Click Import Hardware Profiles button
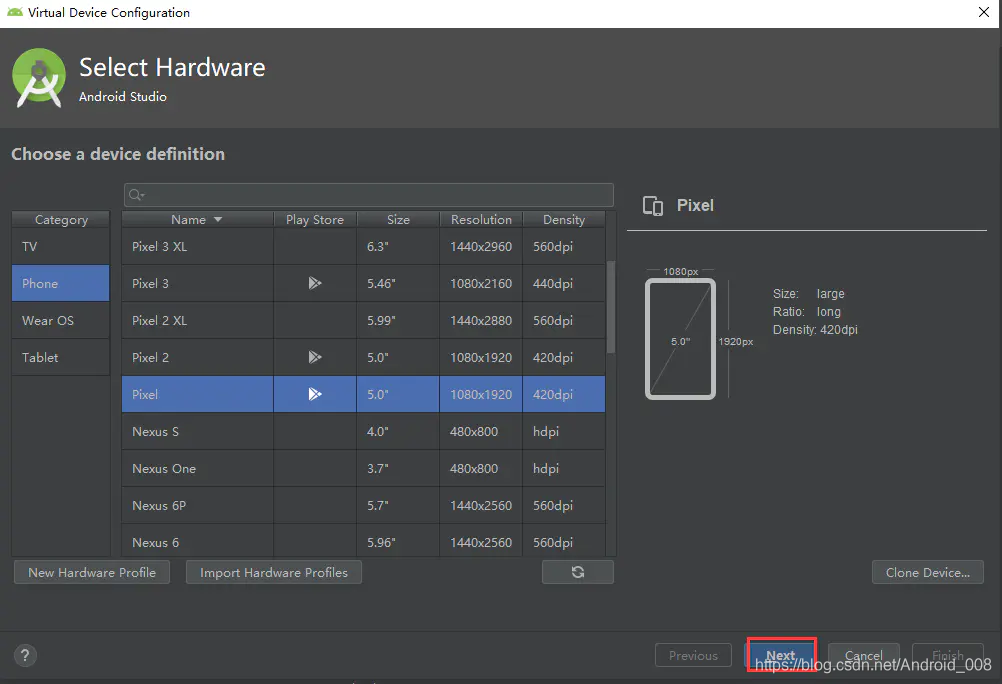1002x684 pixels. coord(274,572)
